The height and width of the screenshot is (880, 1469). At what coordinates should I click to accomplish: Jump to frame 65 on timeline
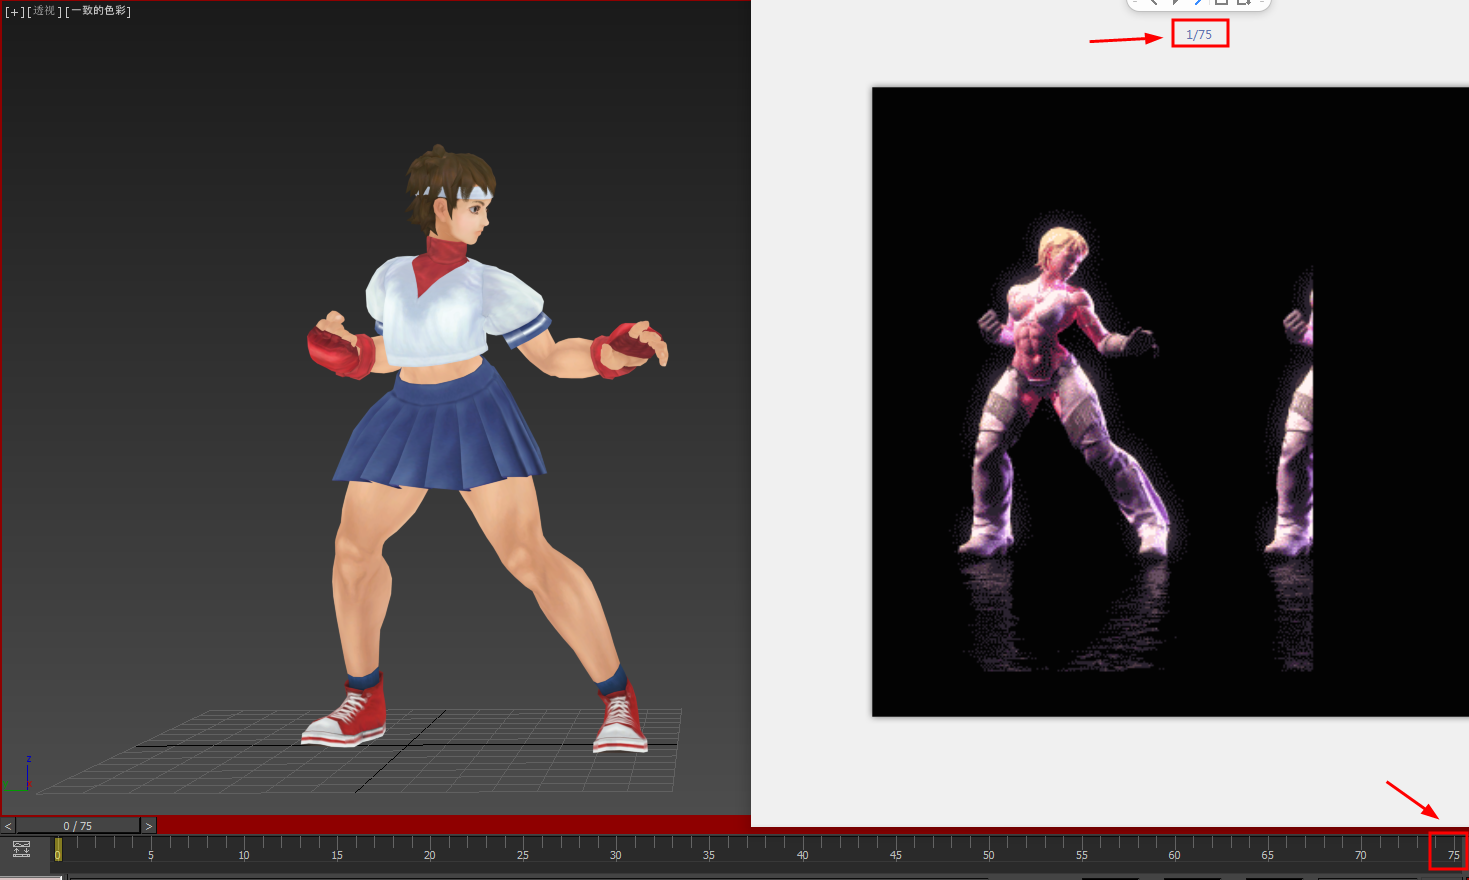pyautogui.click(x=1268, y=855)
